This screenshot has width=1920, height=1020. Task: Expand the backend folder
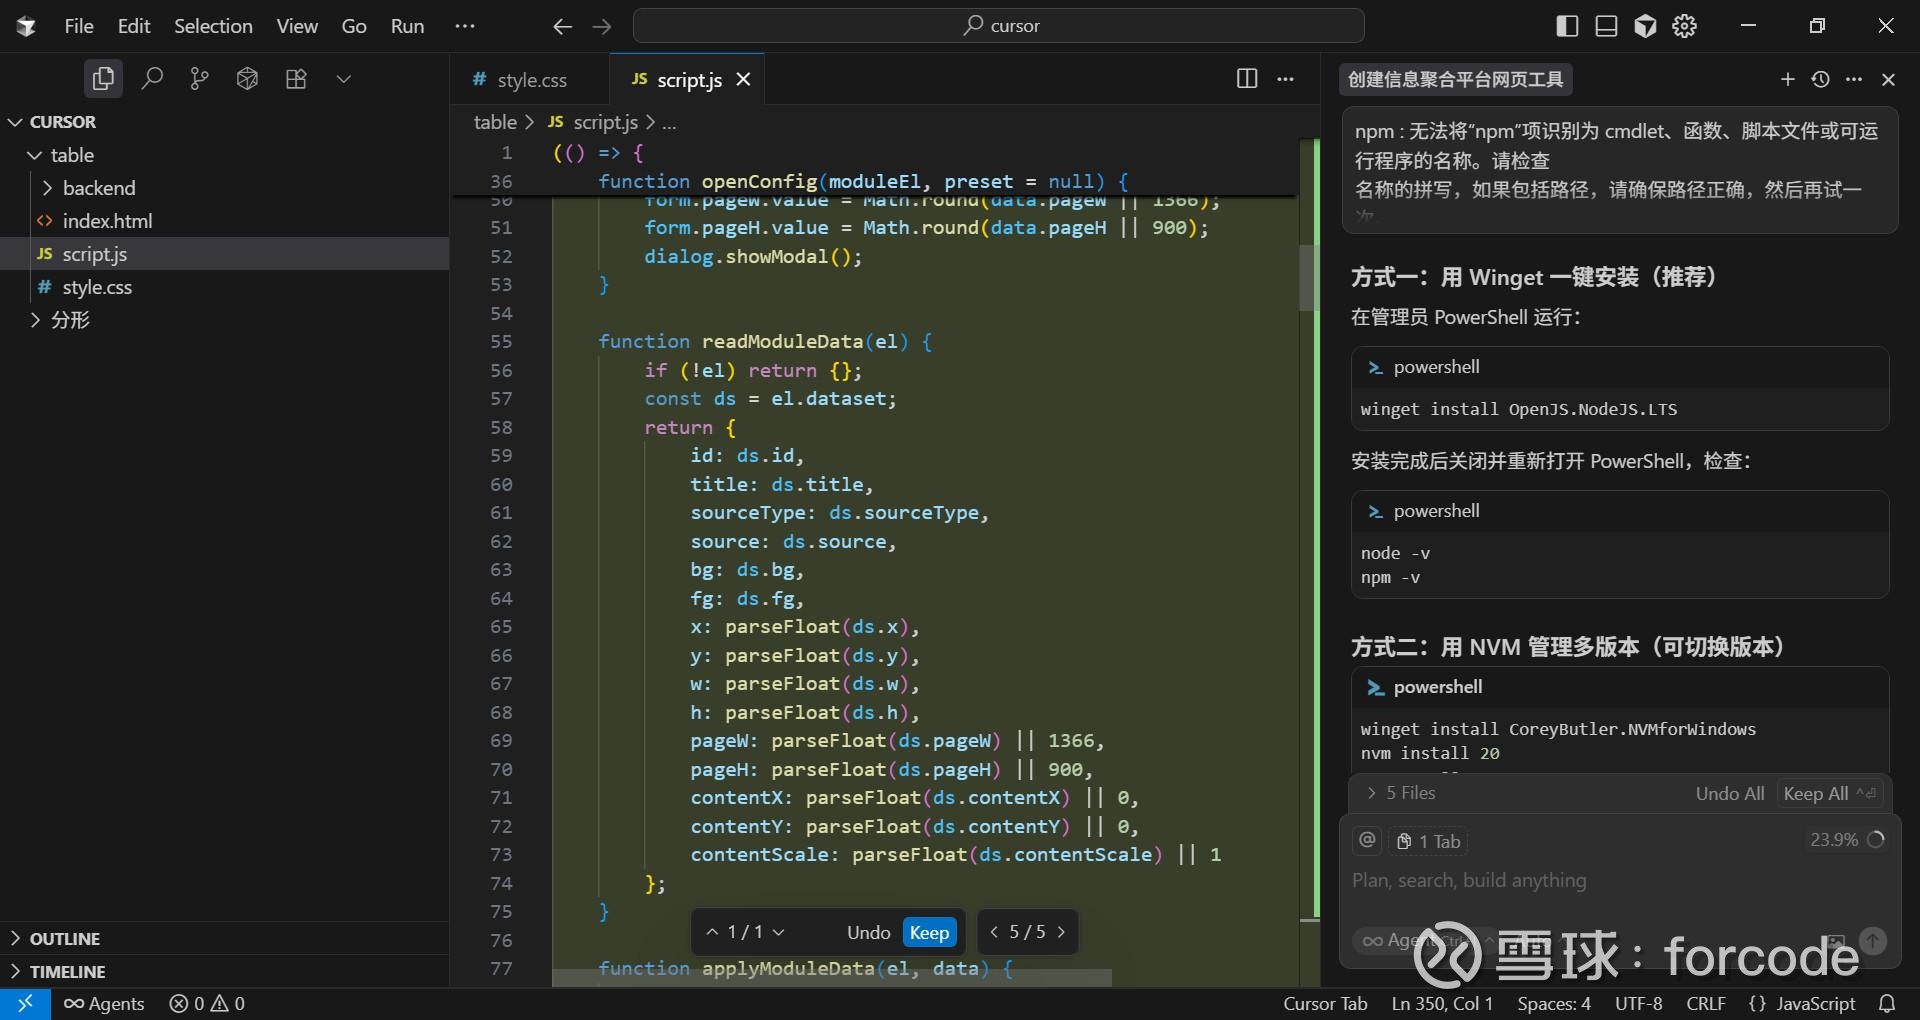point(98,188)
